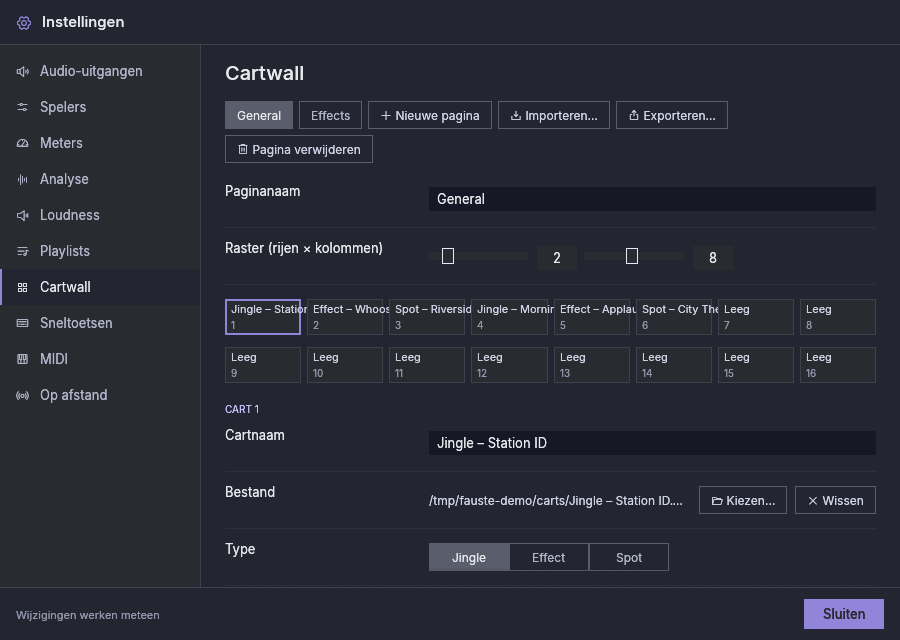900x640 pixels.
Task: Select empty cart slot 16
Action: click(838, 365)
